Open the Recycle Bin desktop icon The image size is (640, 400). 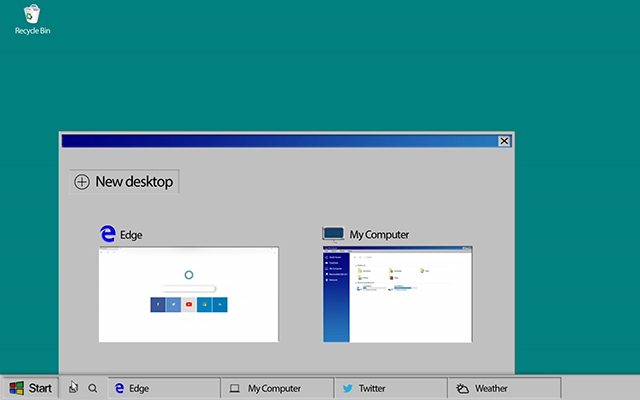(32, 20)
